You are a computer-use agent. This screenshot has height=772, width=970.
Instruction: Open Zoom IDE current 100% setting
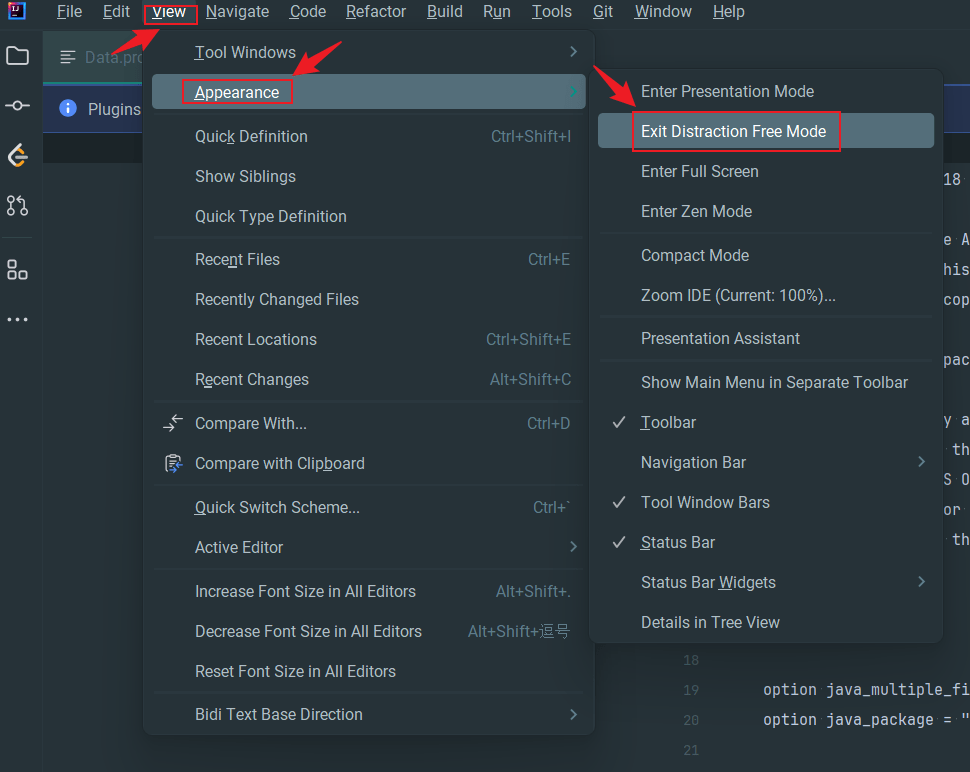click(x=737, y=295)
